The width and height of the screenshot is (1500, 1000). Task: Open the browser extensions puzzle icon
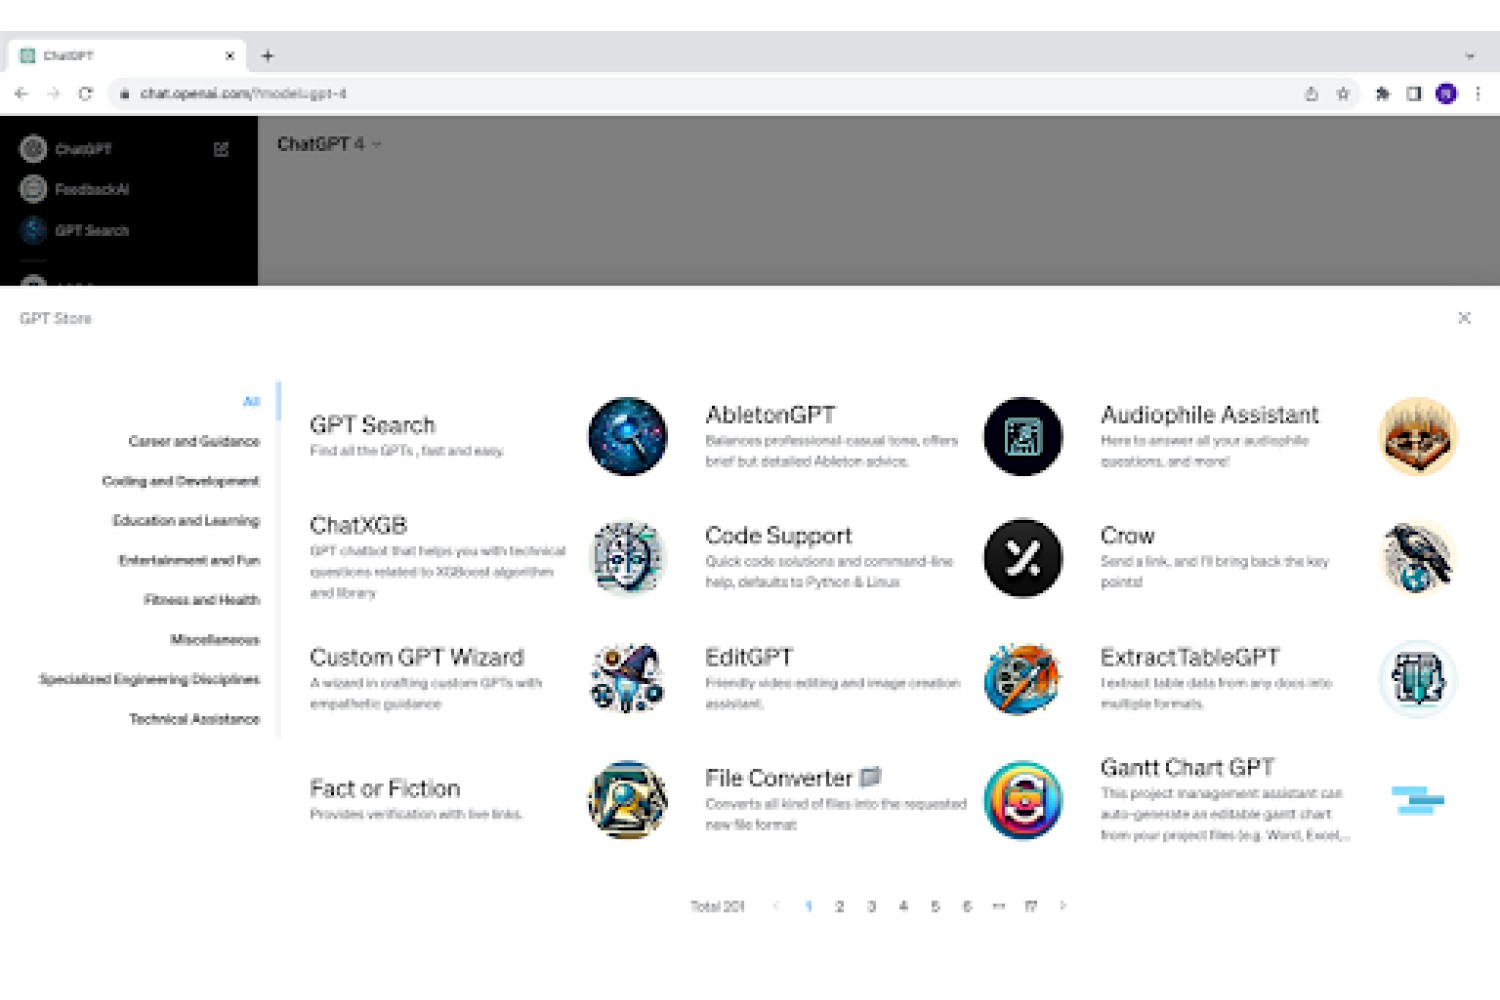coord(1382,93)
